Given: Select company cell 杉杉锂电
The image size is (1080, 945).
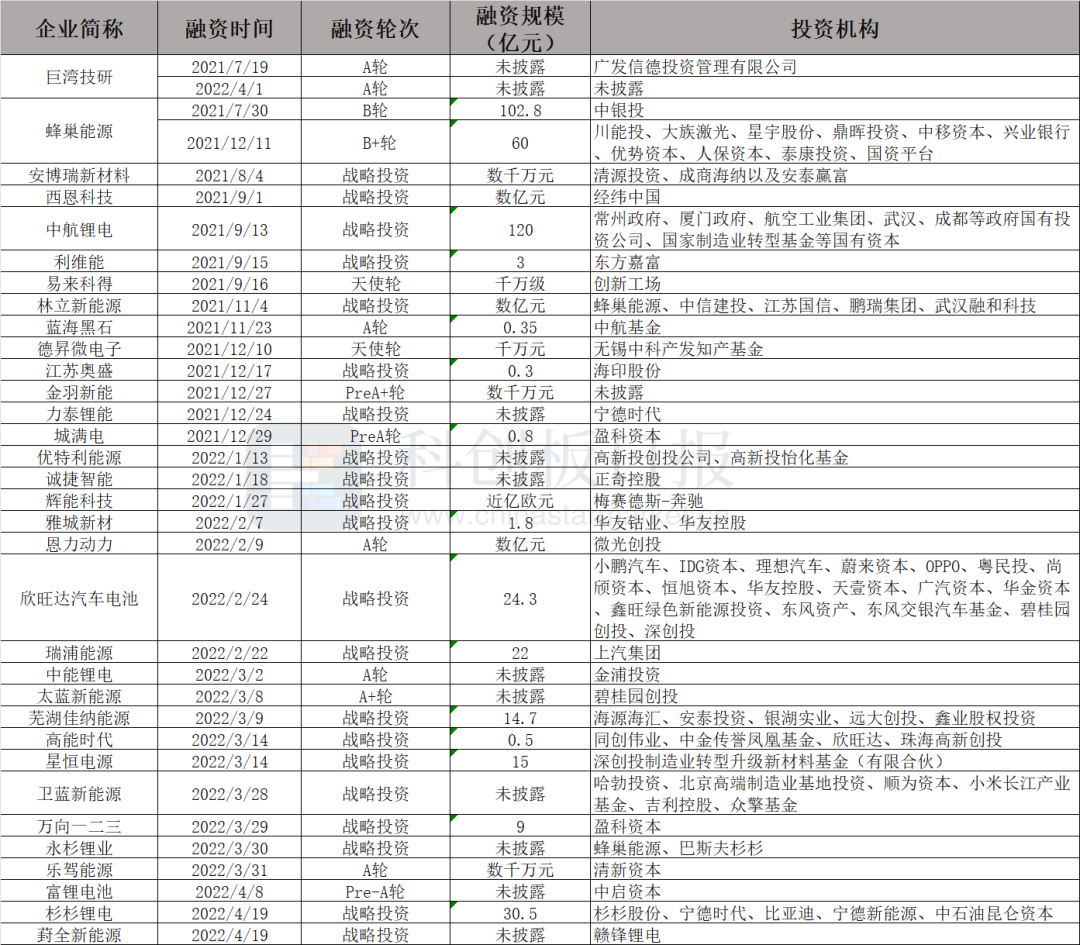Looking at the screenshot, I should (x=79, y=913).
